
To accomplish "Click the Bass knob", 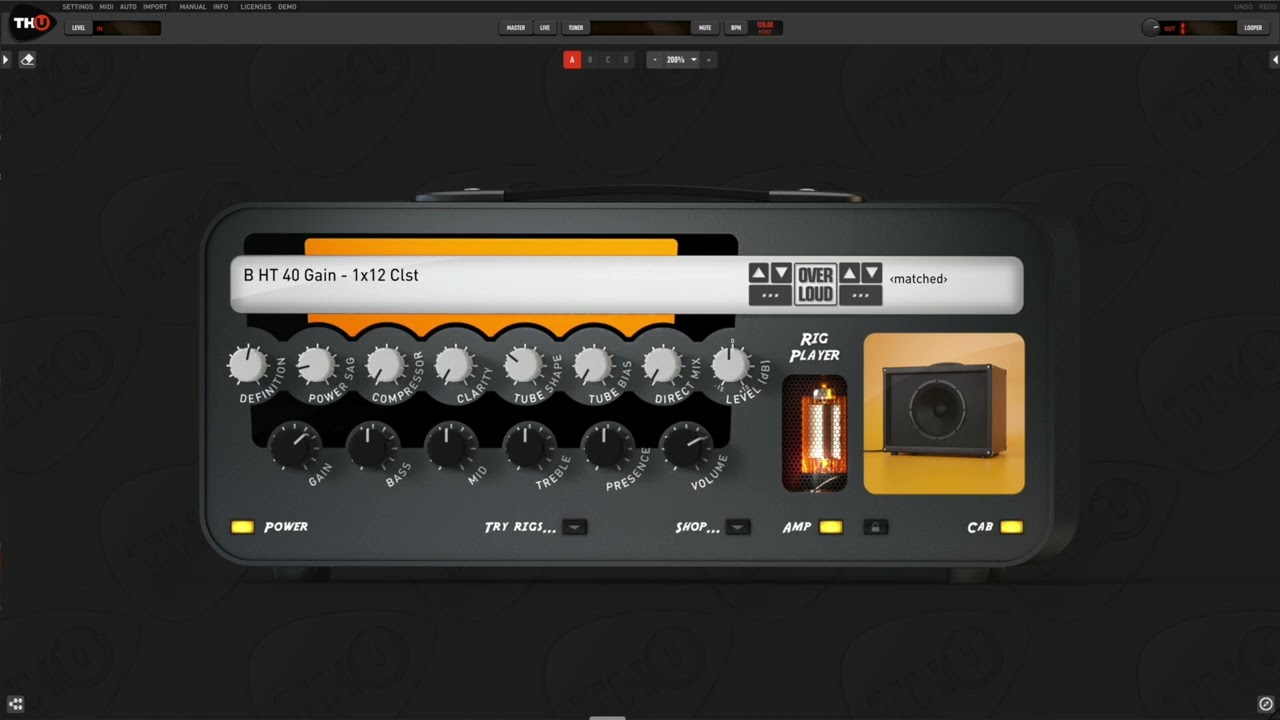I will [x=372, y=446].
